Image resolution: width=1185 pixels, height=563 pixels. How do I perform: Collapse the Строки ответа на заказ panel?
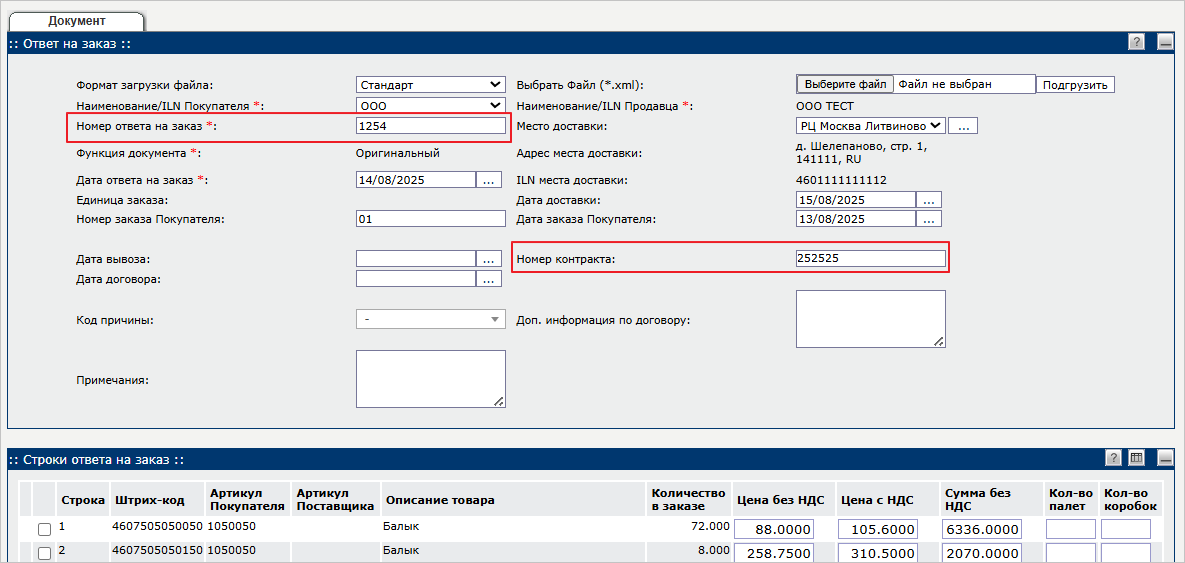(x=1164, y=458)
